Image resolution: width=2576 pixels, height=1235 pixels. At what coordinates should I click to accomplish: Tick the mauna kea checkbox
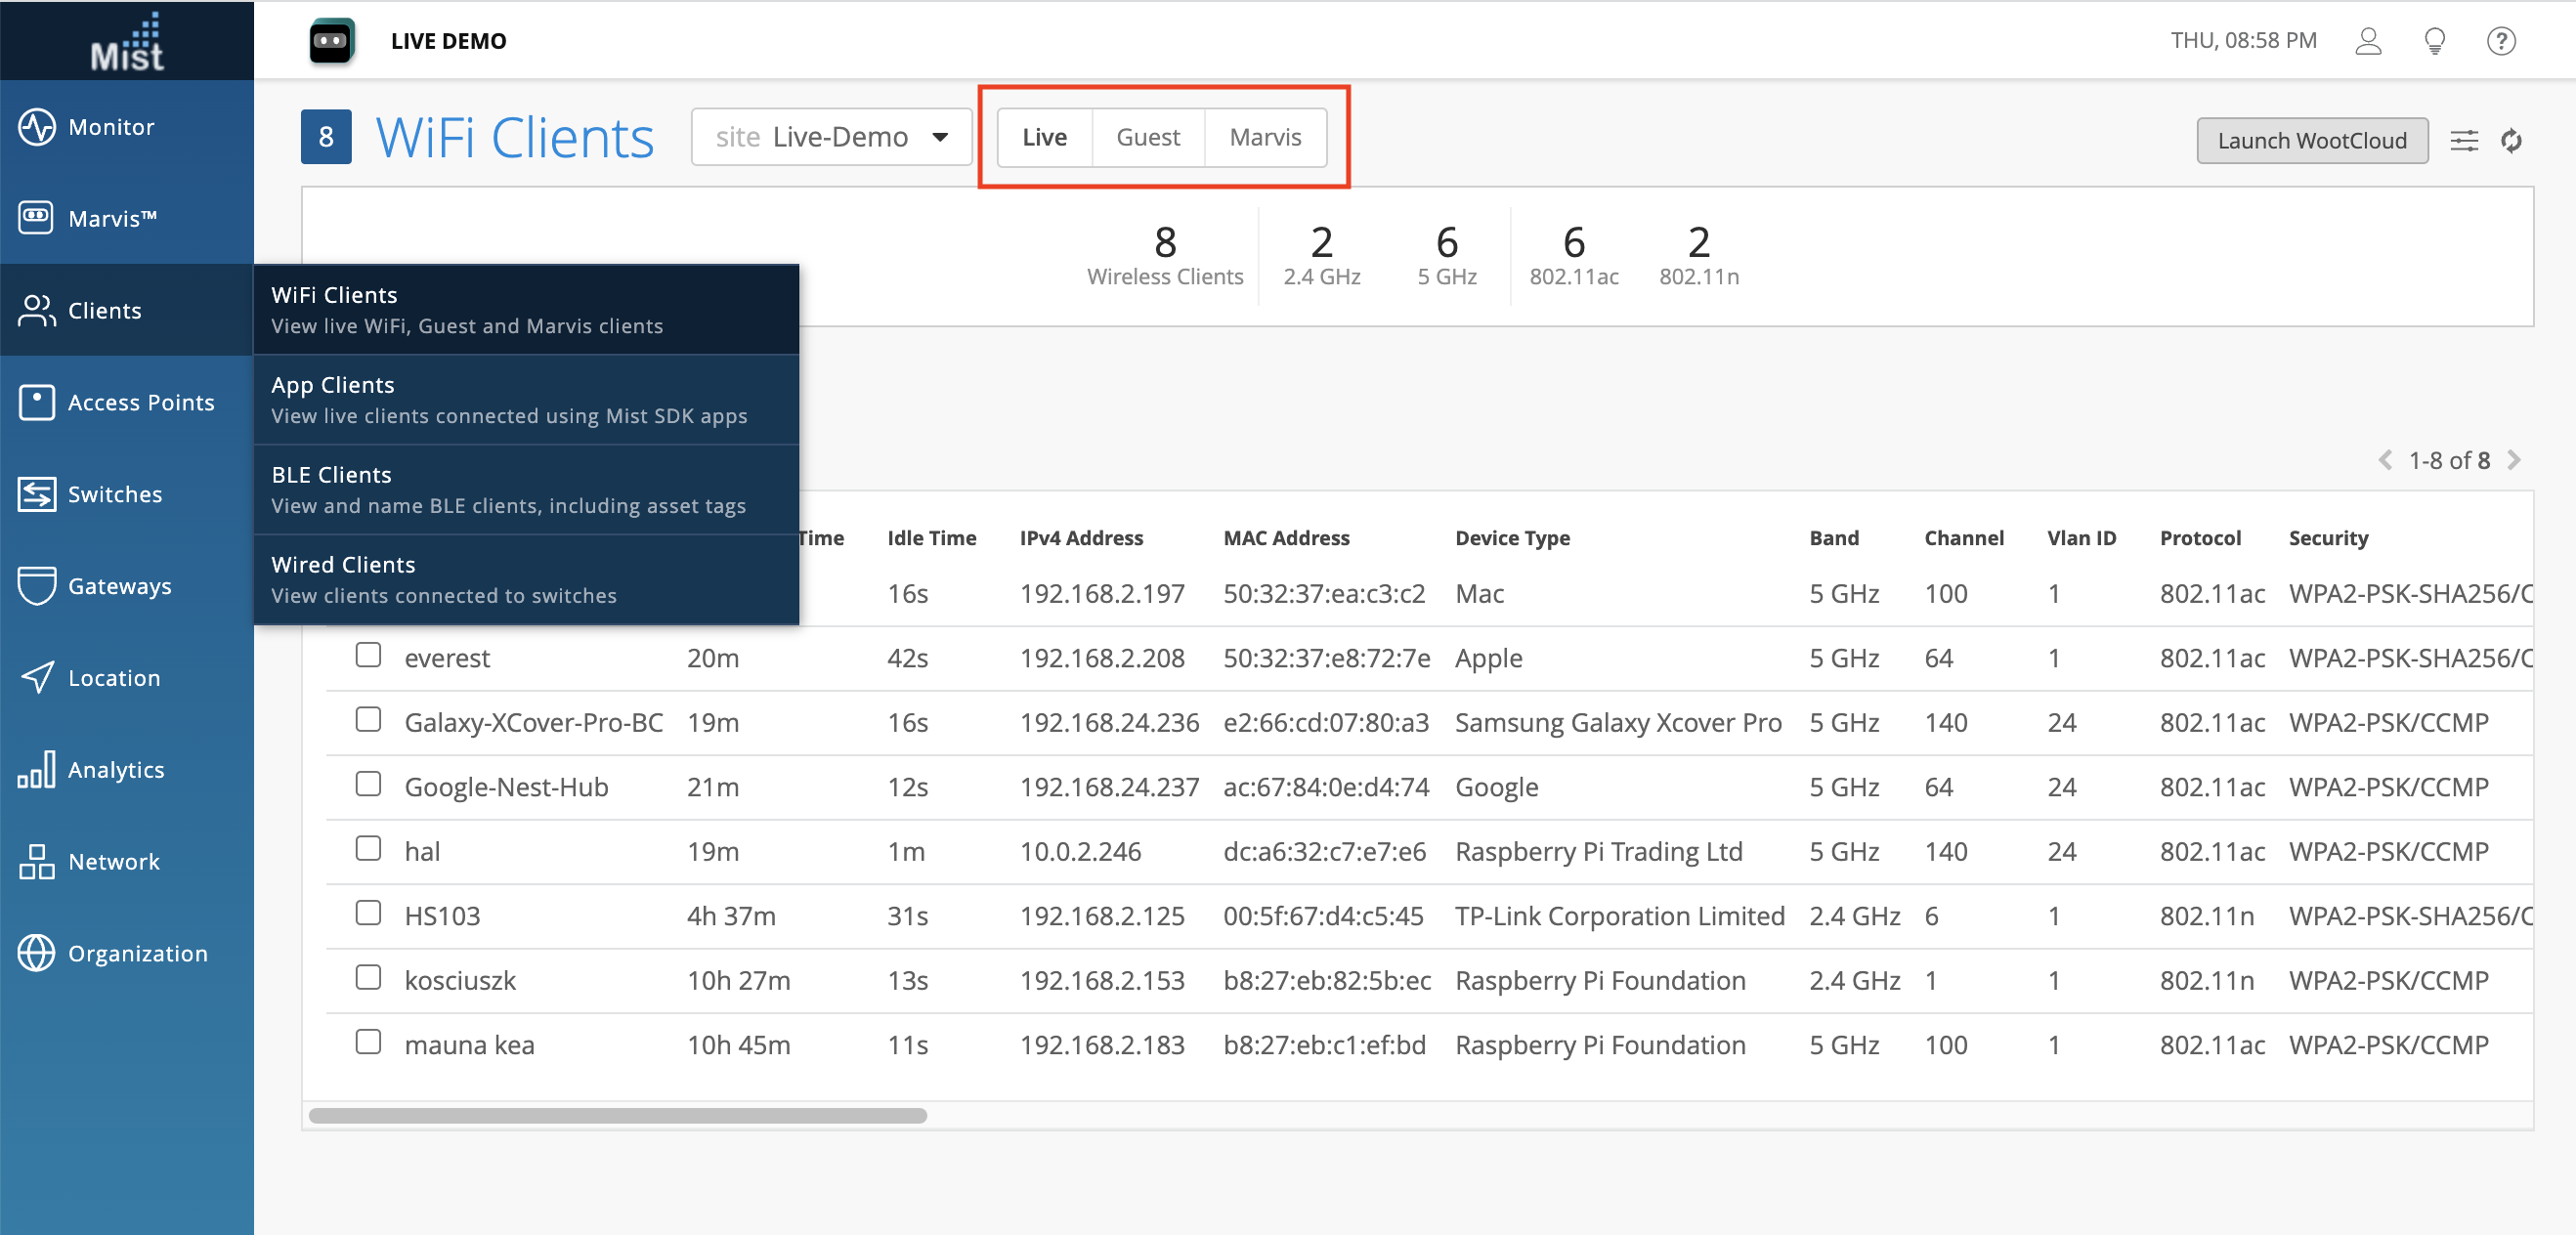(368, 1042)
